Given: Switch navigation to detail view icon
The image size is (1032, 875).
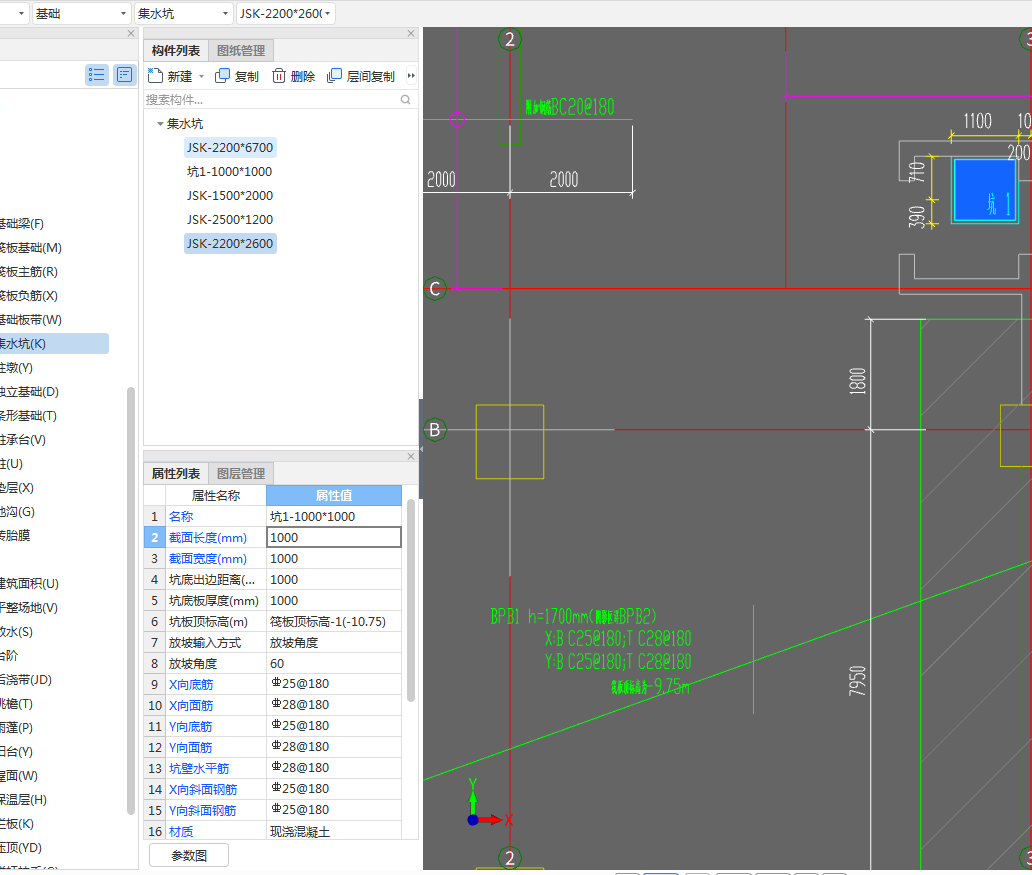Looking at the screenshot, I should (124, 74).
